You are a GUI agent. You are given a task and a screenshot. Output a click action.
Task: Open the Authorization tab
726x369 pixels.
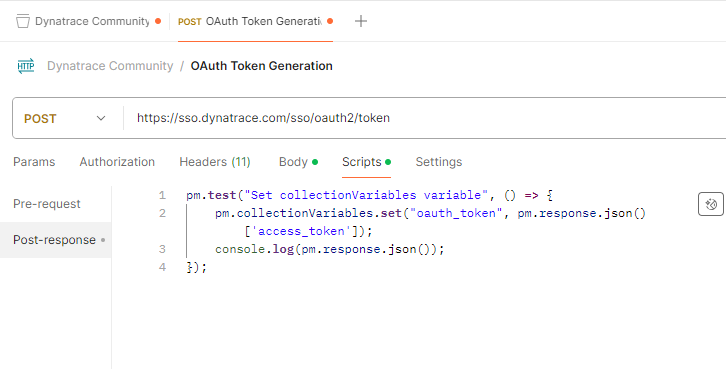pos(117,162)
